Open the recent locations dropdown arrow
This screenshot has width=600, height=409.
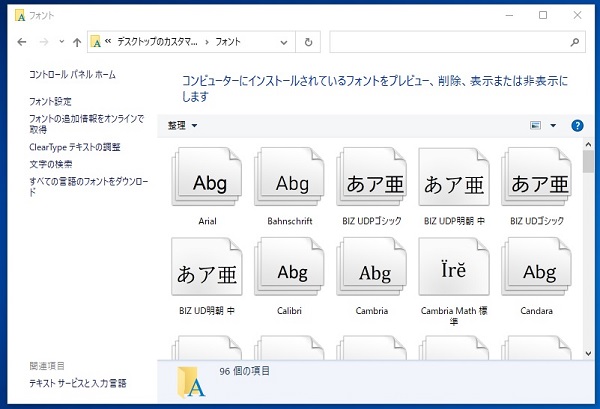click(x=62, y=42)
